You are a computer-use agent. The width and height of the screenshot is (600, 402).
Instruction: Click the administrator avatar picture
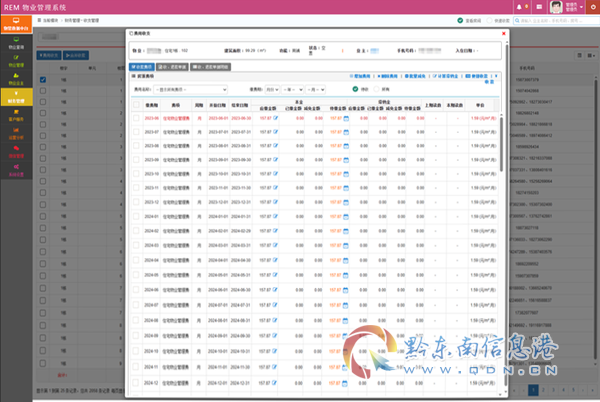(556, 7)
